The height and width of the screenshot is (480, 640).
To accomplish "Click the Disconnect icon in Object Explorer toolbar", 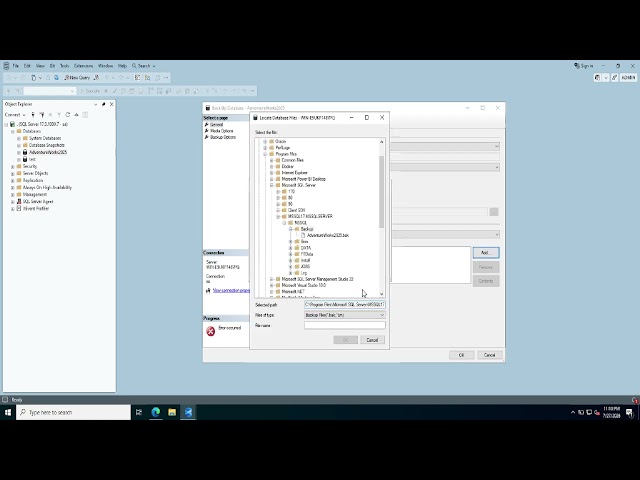I will tap(42, 115).
